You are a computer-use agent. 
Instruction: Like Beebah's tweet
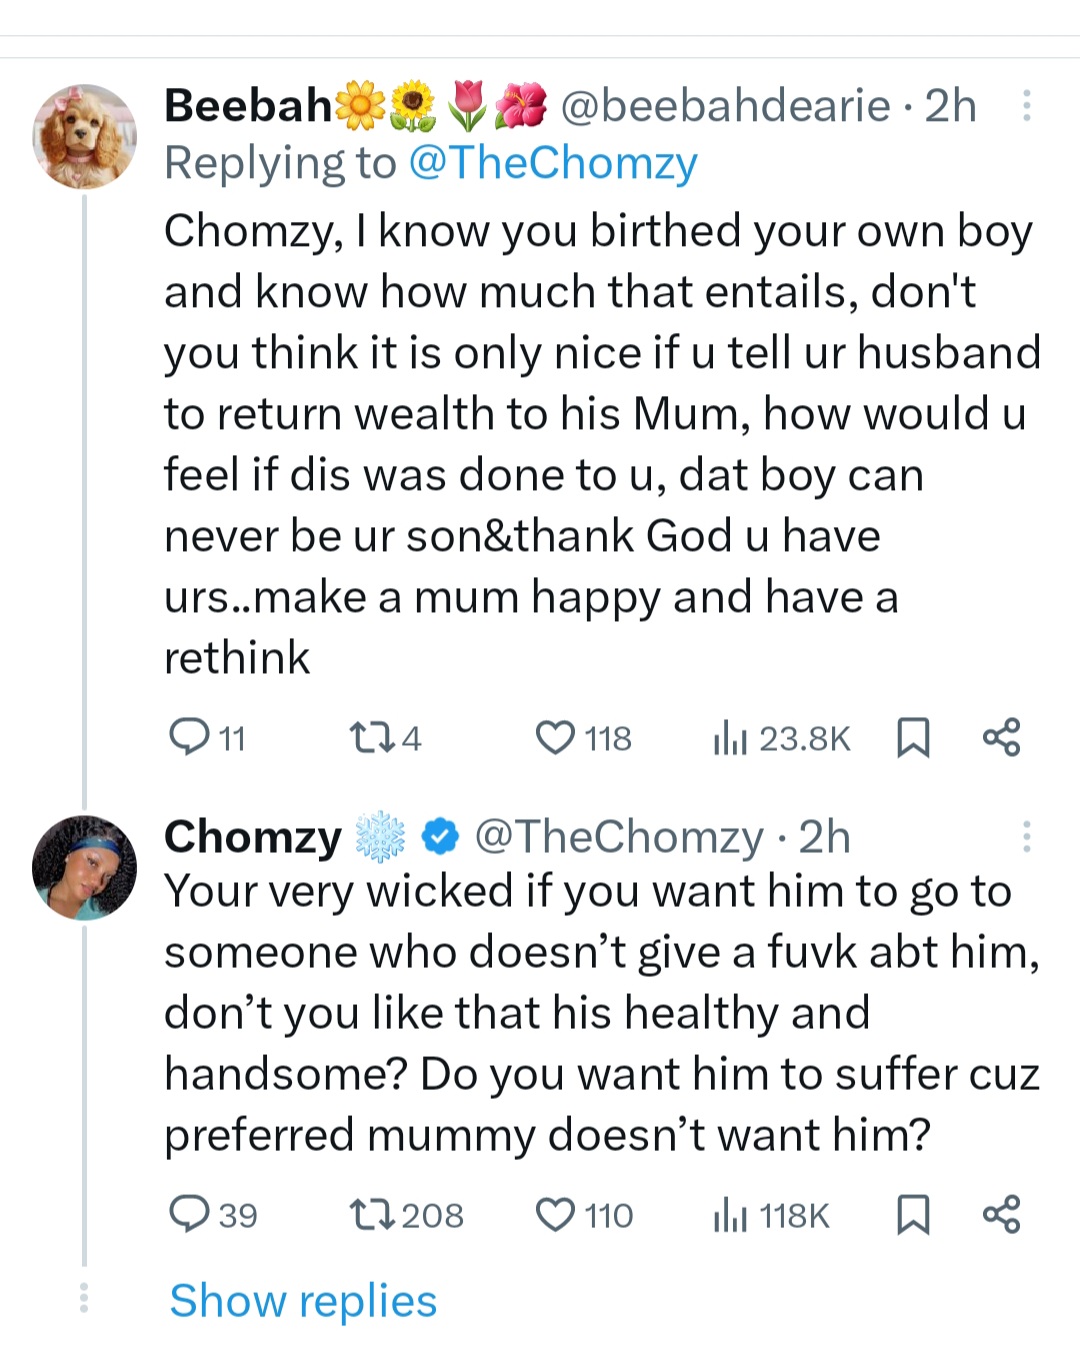(x=555, y=738)
